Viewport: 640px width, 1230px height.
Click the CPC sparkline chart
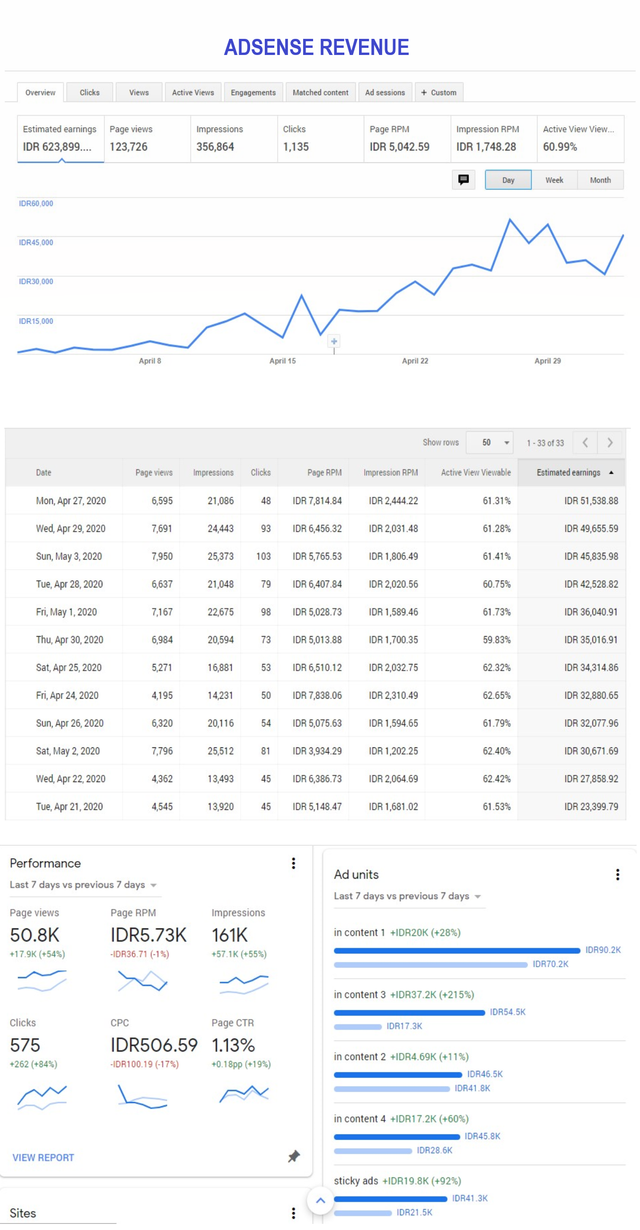(x=142, y=1097)
